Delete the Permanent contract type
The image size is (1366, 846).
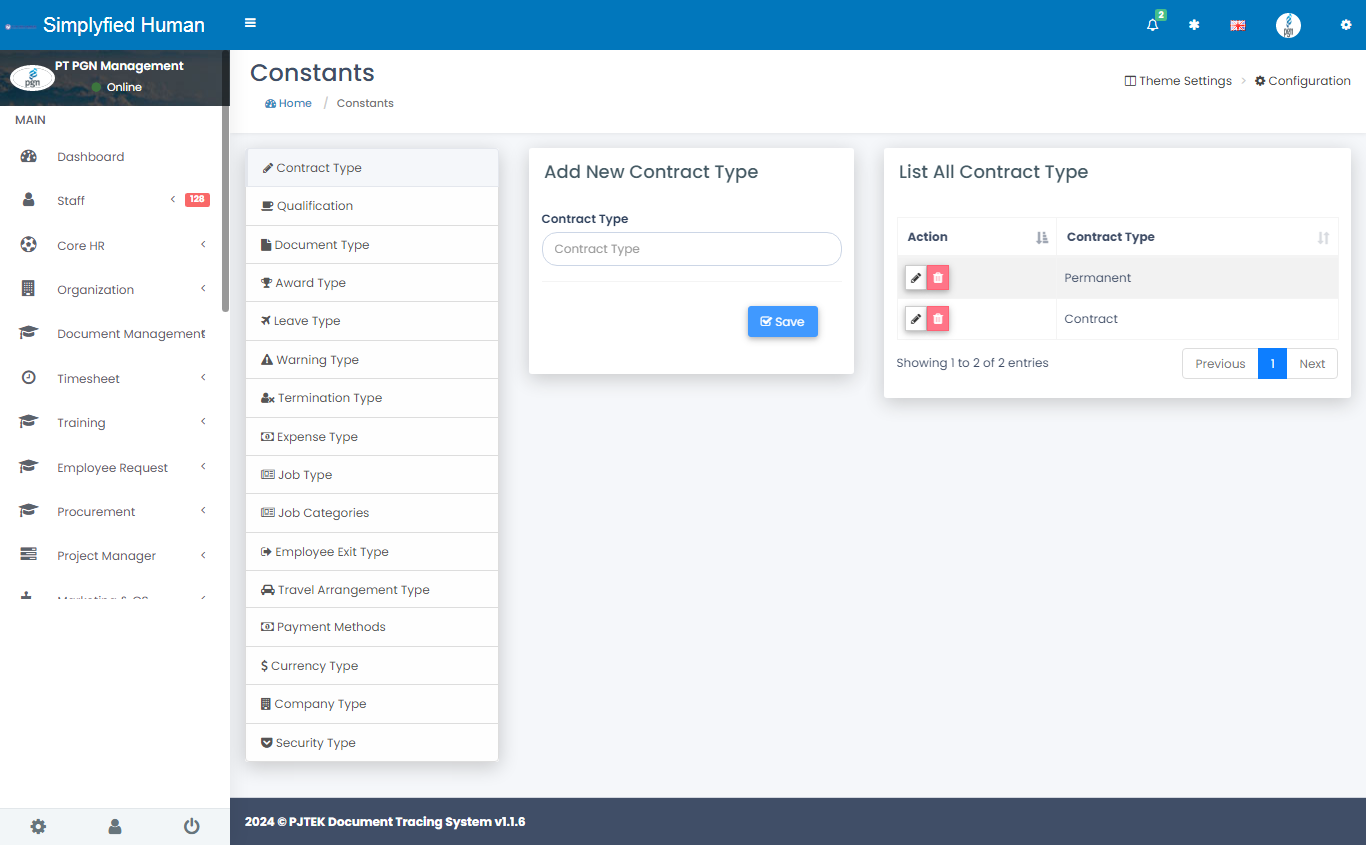point(938,278)
